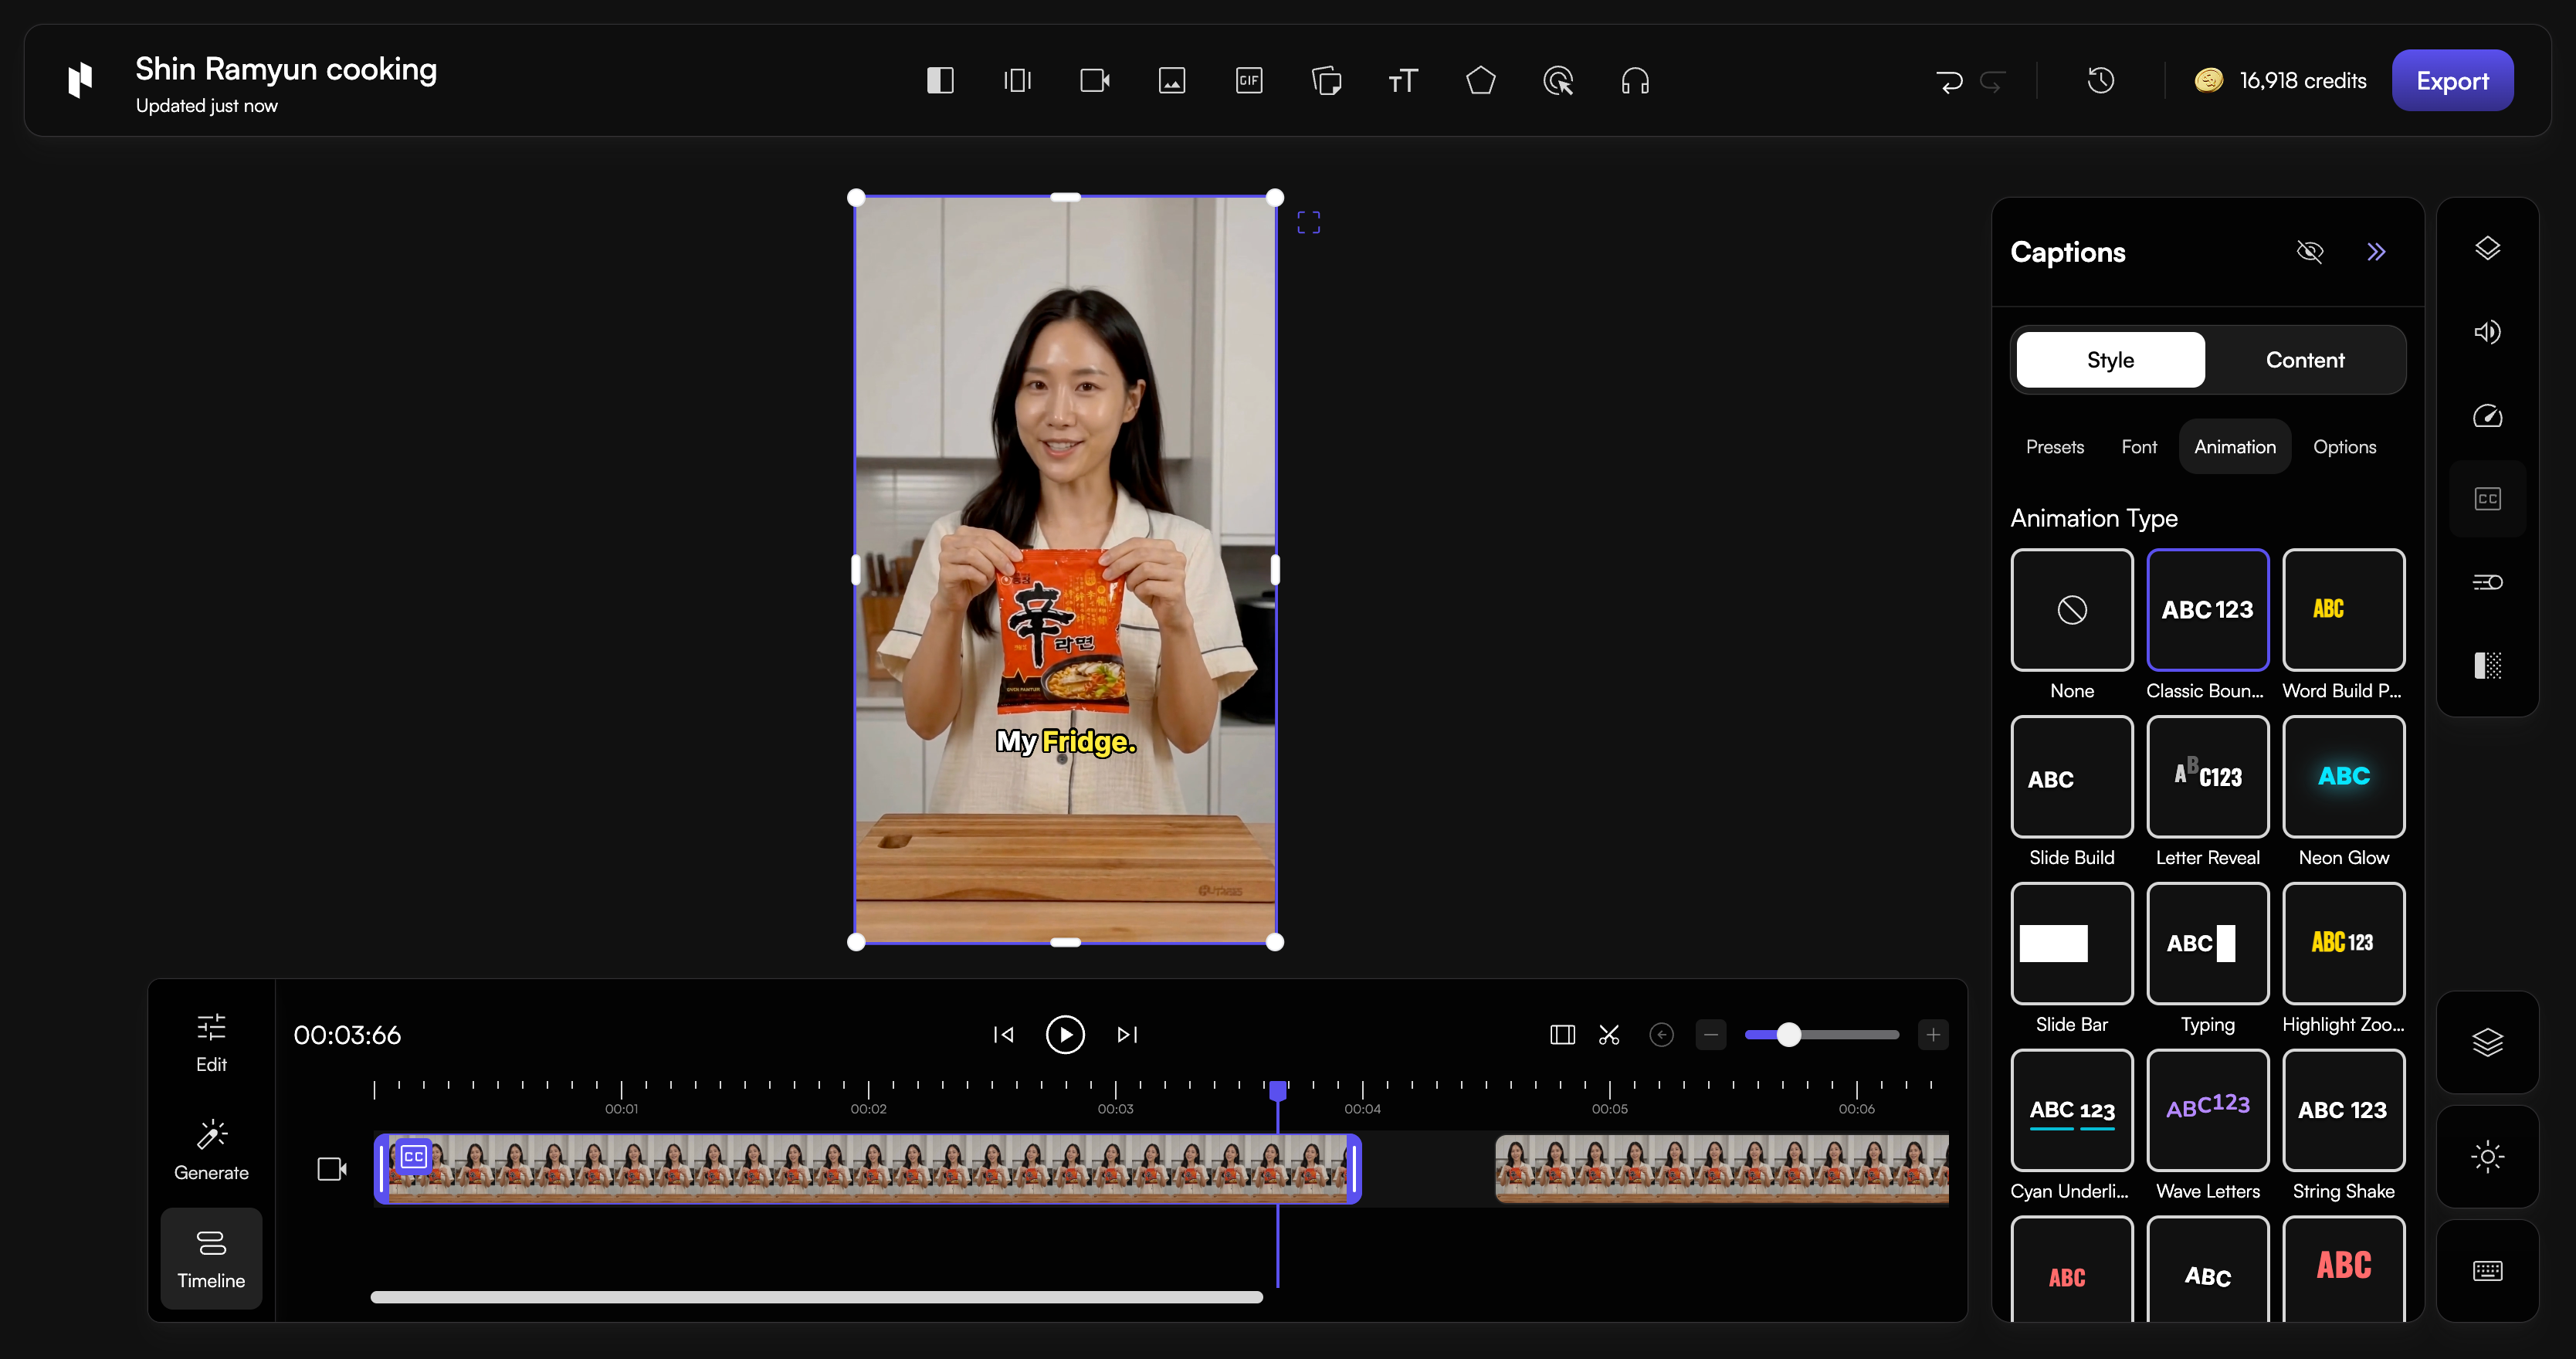Choose the Cyan Underline animation

pos(2072,1110)
